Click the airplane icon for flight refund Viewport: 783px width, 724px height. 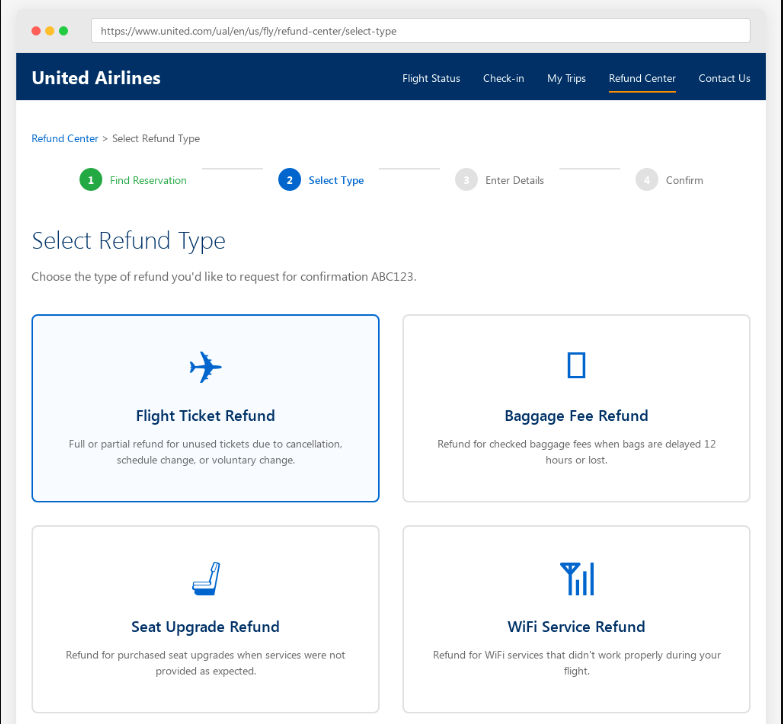click(x=205, y=367)
